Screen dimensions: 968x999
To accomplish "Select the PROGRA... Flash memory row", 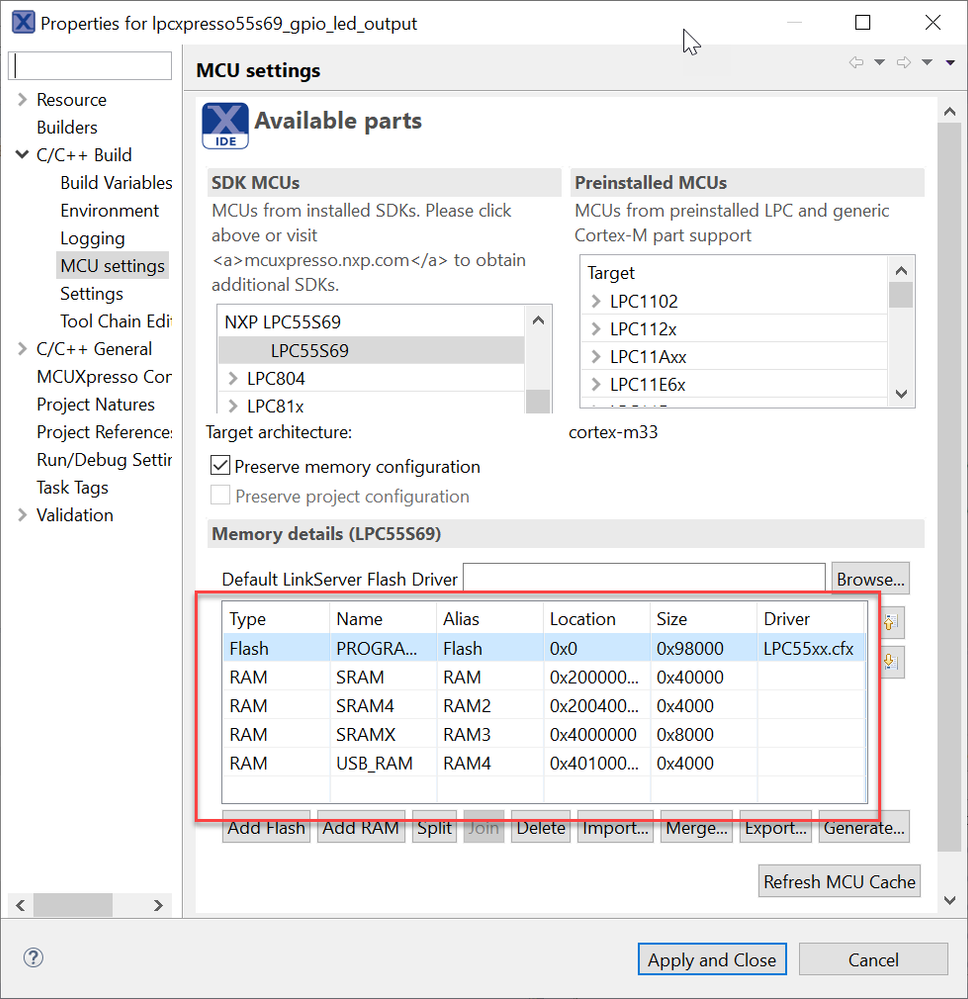I will (x=544, y=648).
